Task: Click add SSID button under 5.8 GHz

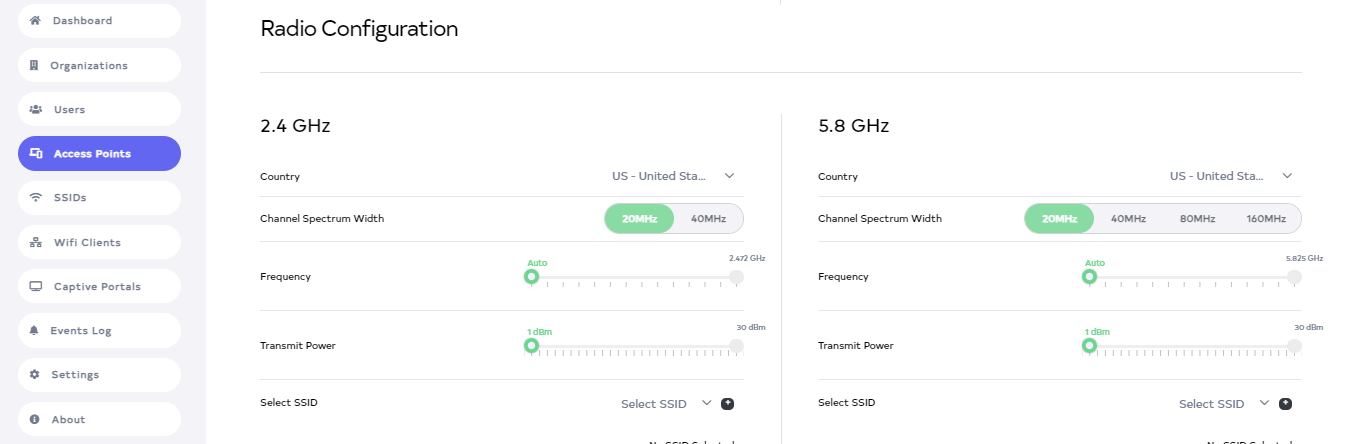Action: tap(1286, 404)
